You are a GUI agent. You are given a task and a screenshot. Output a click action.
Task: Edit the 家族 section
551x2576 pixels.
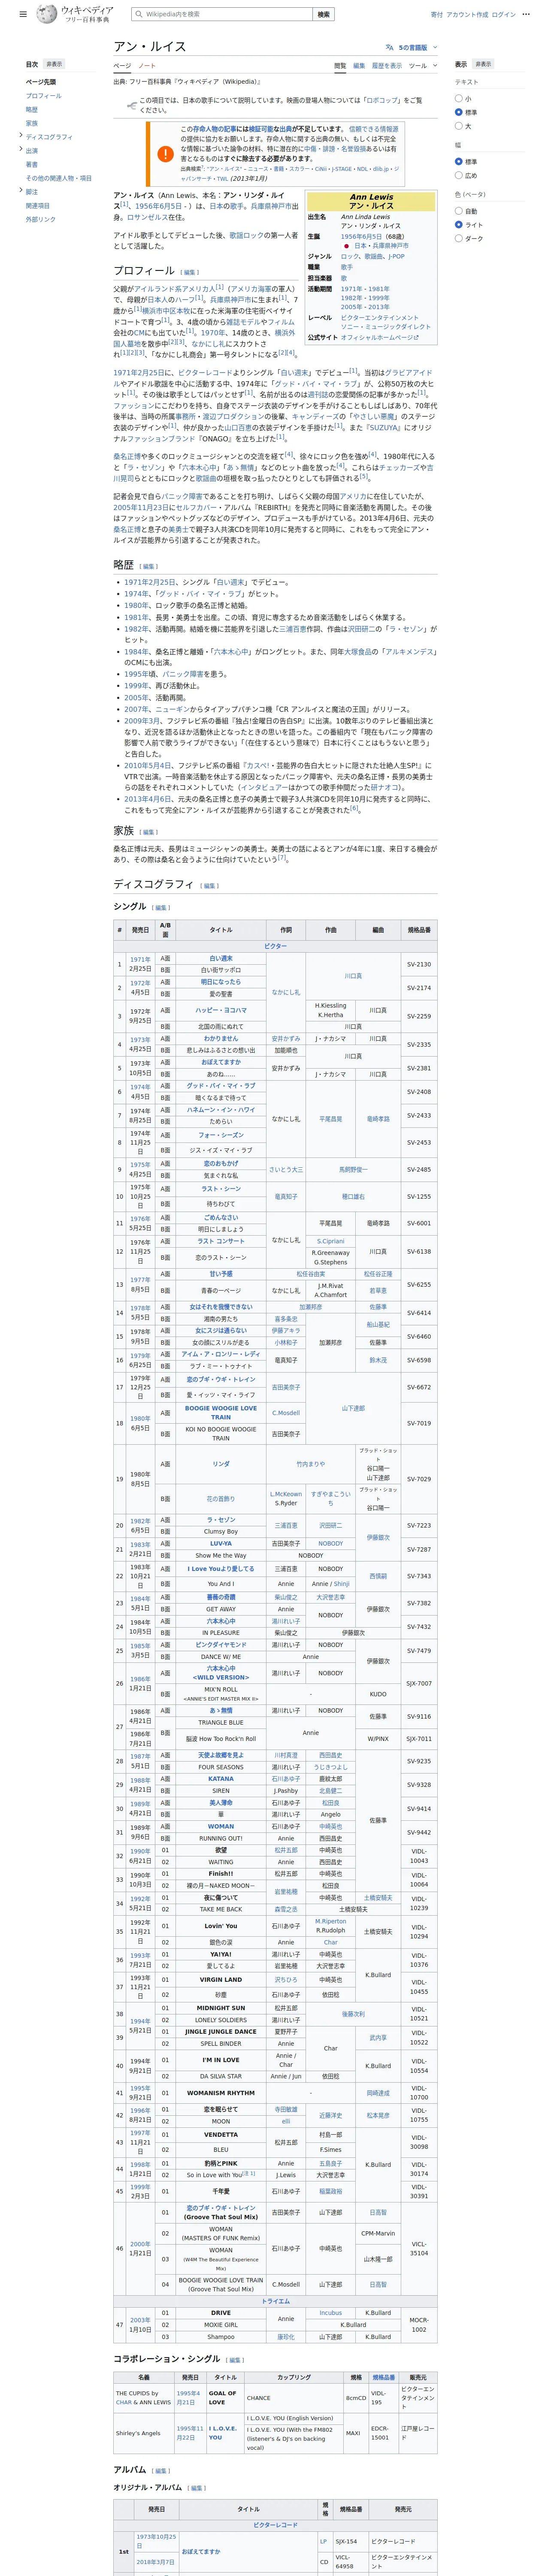click(x=149, y=832)
